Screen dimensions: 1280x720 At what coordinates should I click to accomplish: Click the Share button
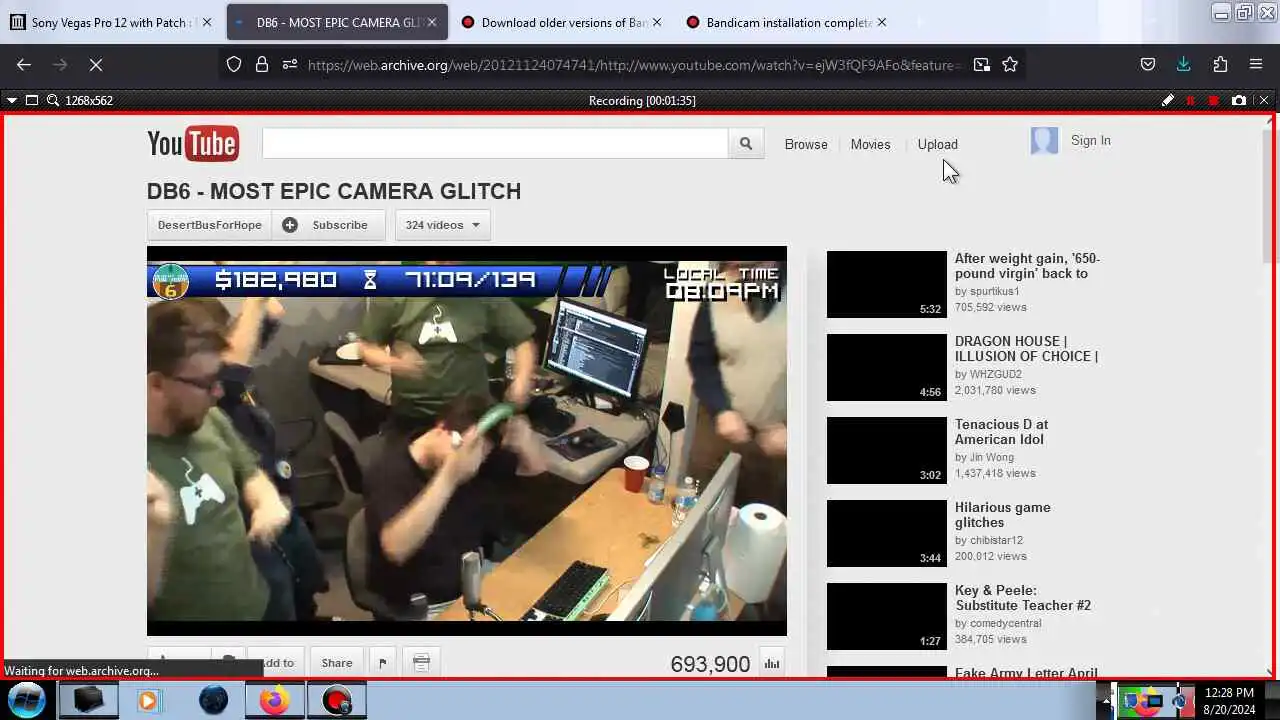337,663
